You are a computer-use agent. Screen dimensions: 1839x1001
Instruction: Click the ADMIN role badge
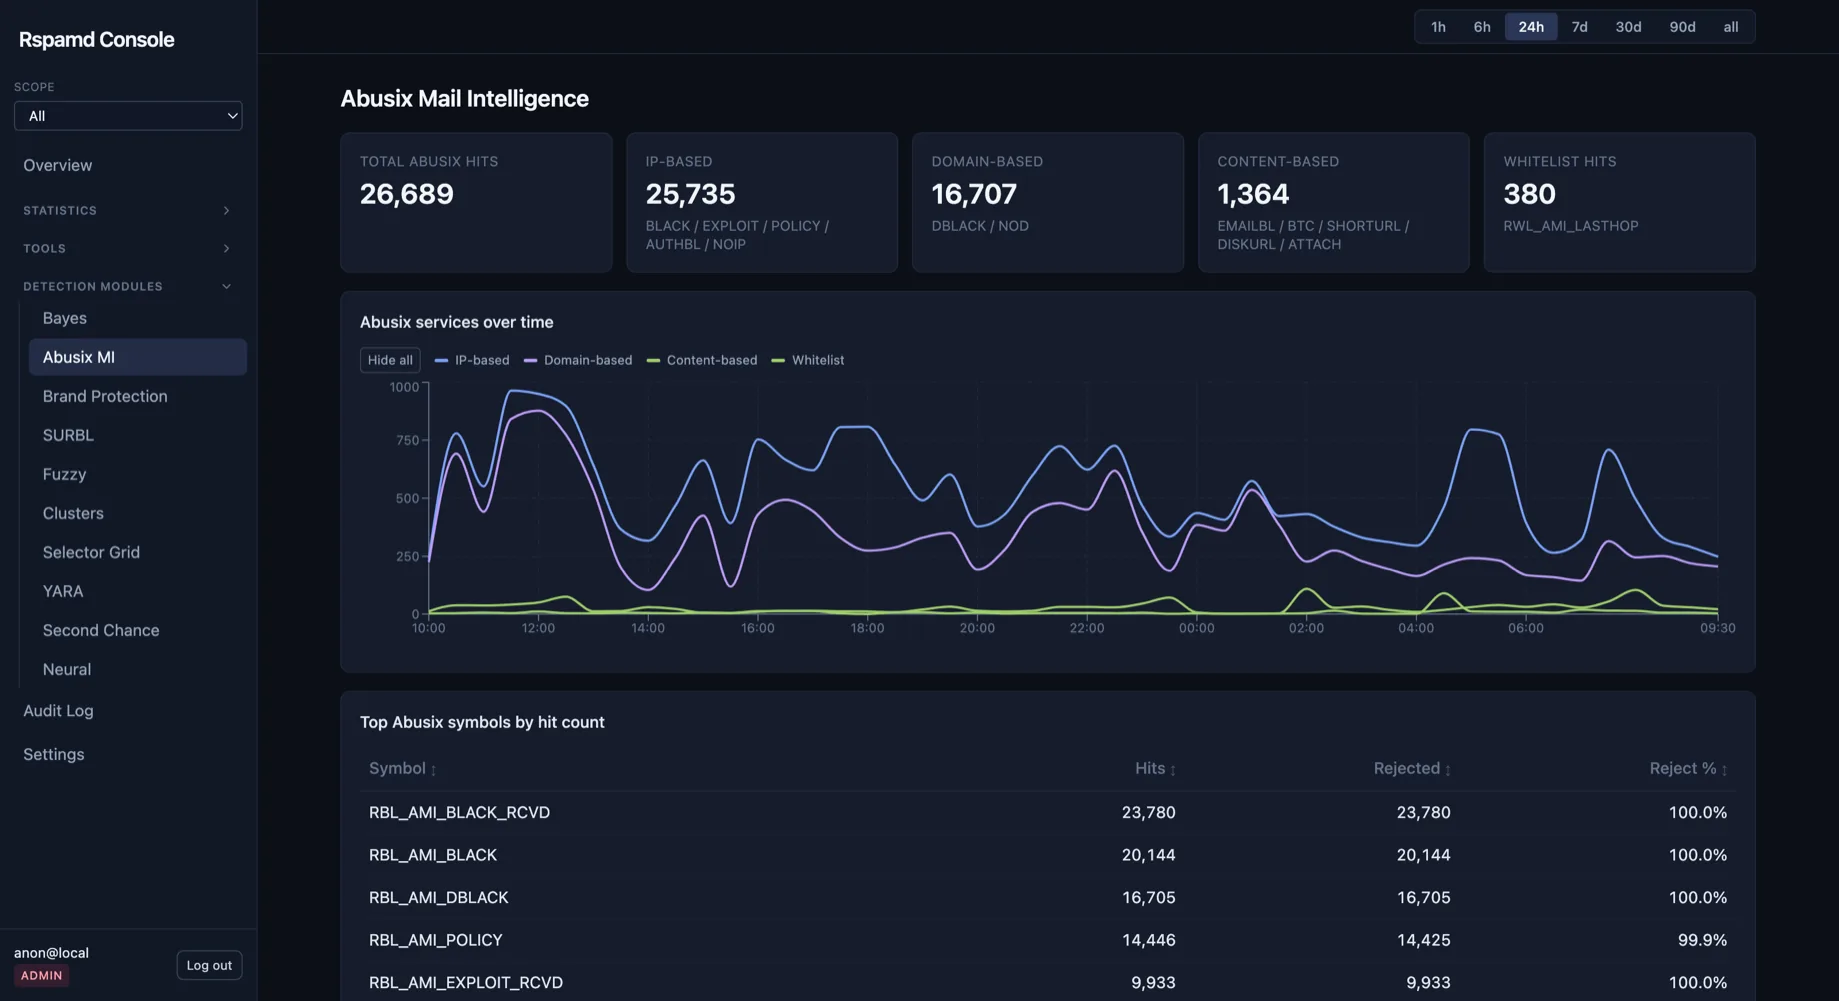tap(41, 976)
